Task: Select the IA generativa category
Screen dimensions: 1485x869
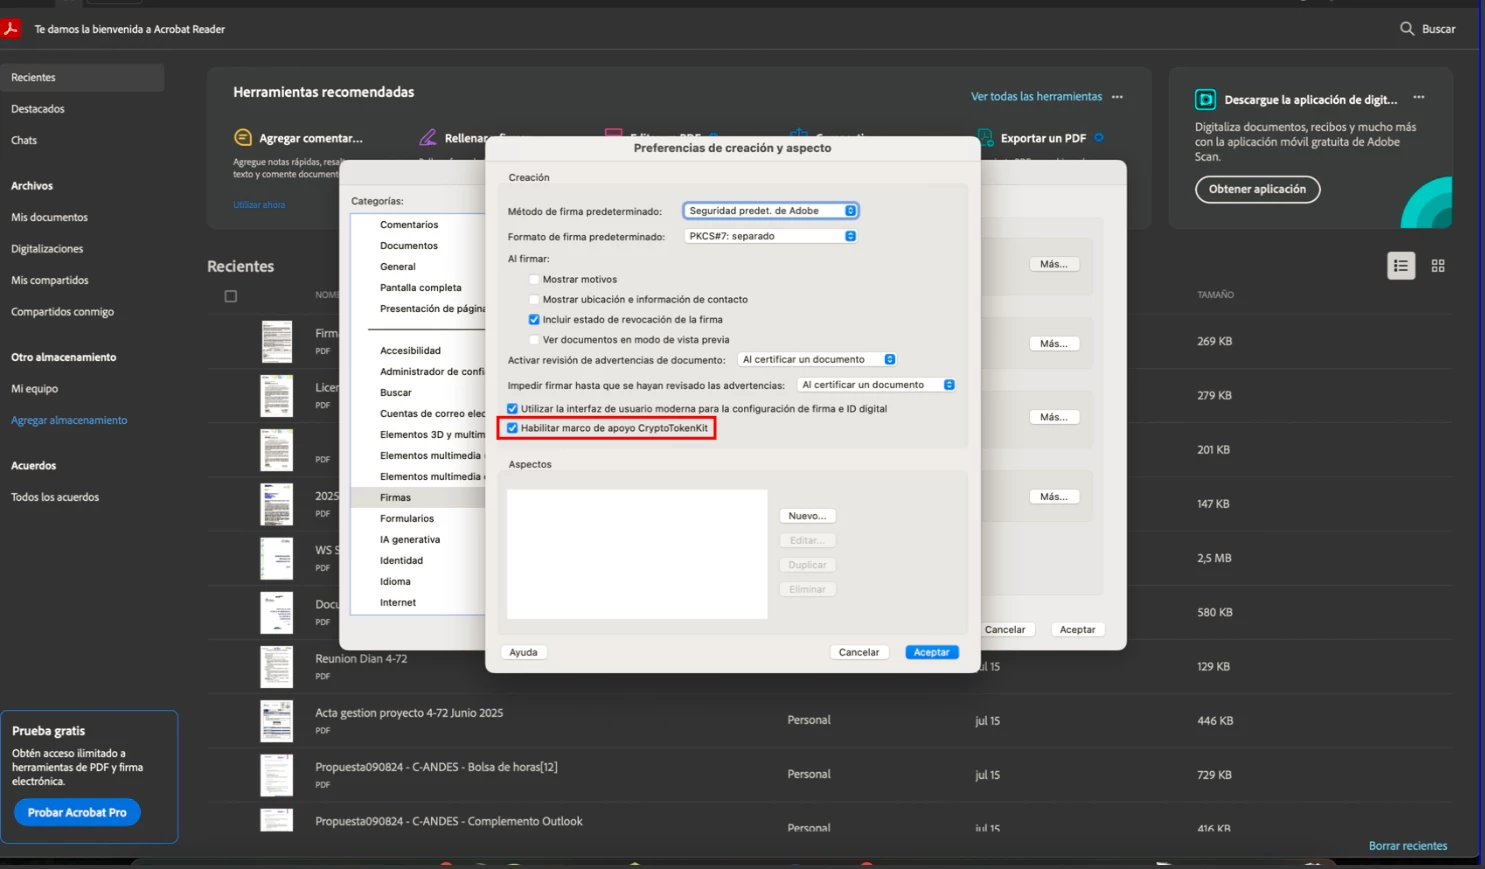Action: point(410,540)
